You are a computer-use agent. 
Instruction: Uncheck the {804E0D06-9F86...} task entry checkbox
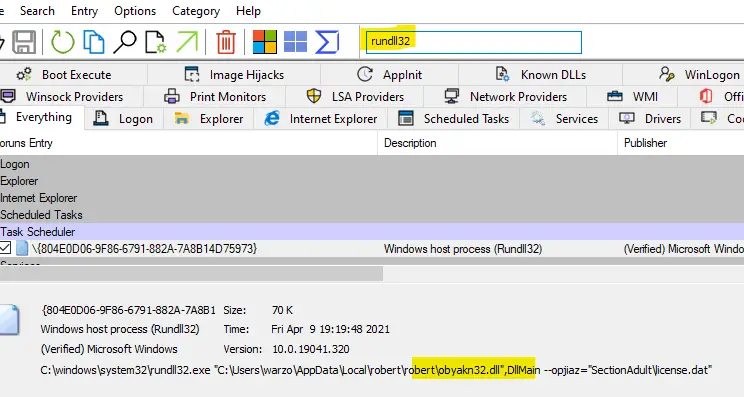click(5, 248)
